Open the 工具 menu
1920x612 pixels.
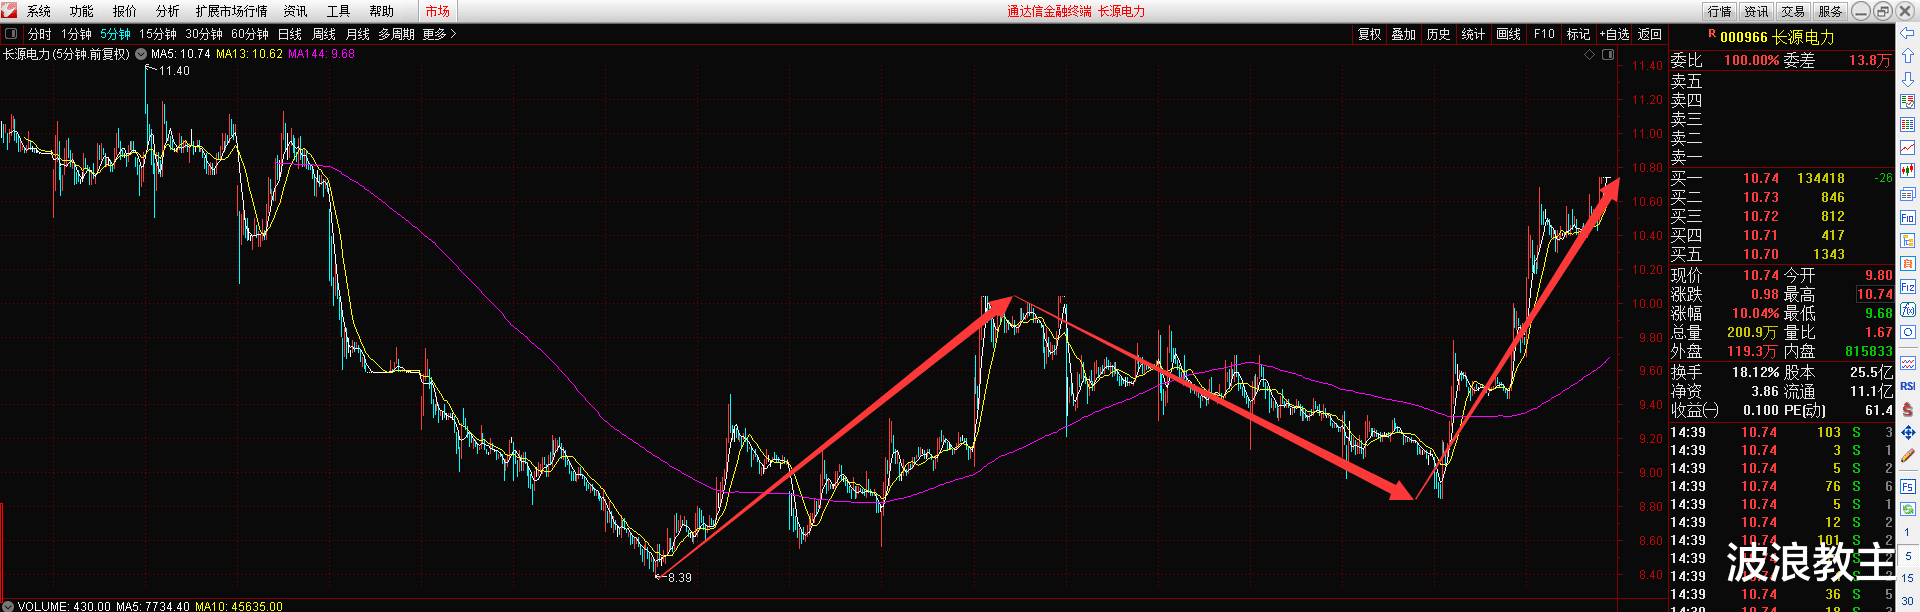click(x=338, y=11)
